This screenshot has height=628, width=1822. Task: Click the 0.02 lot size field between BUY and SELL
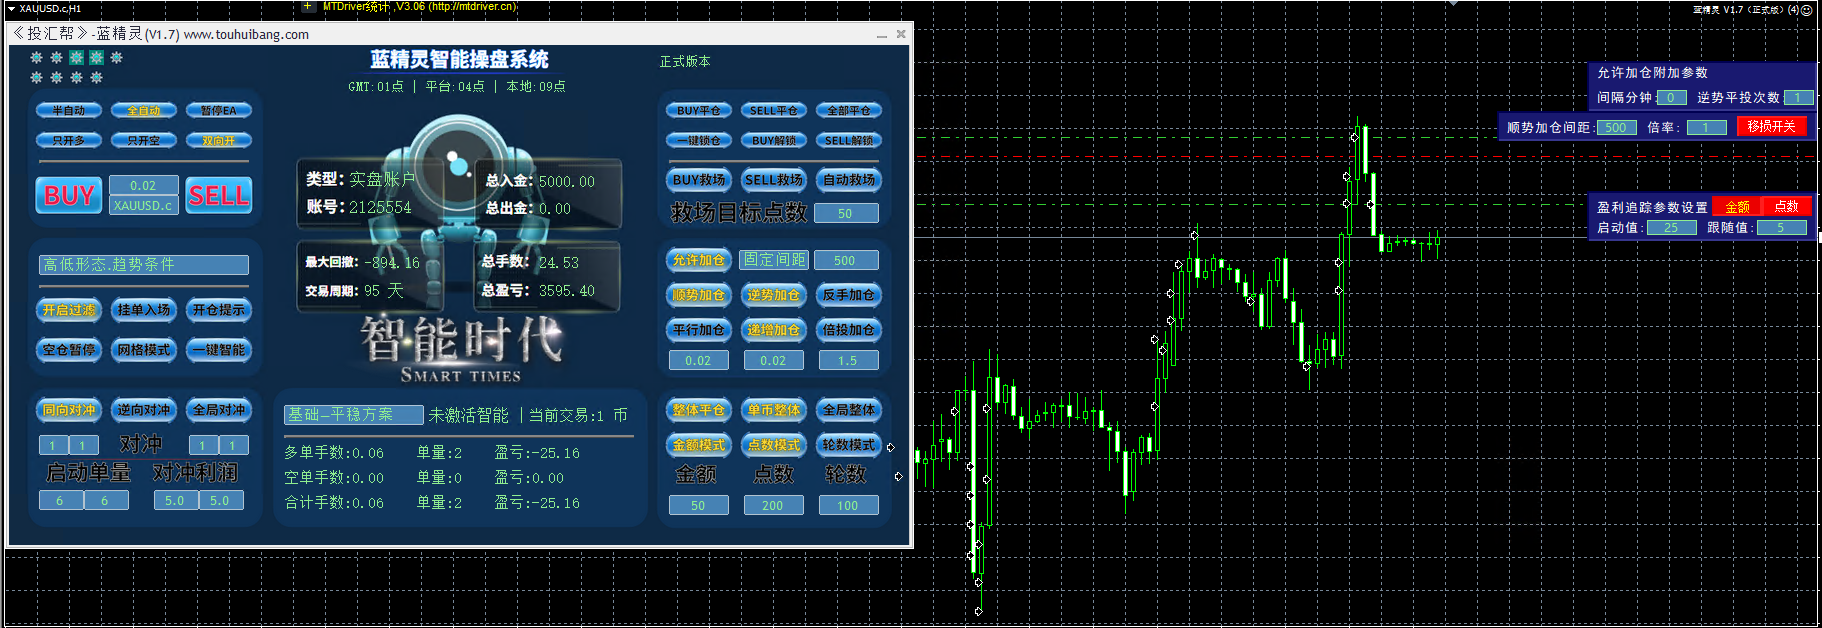point(144,185)
